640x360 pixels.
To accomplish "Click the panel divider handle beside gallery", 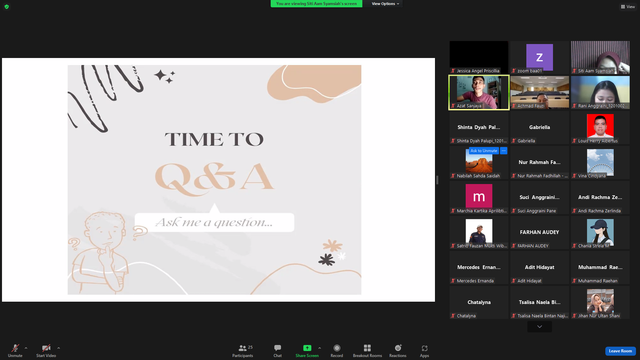I will pos(437,180).
